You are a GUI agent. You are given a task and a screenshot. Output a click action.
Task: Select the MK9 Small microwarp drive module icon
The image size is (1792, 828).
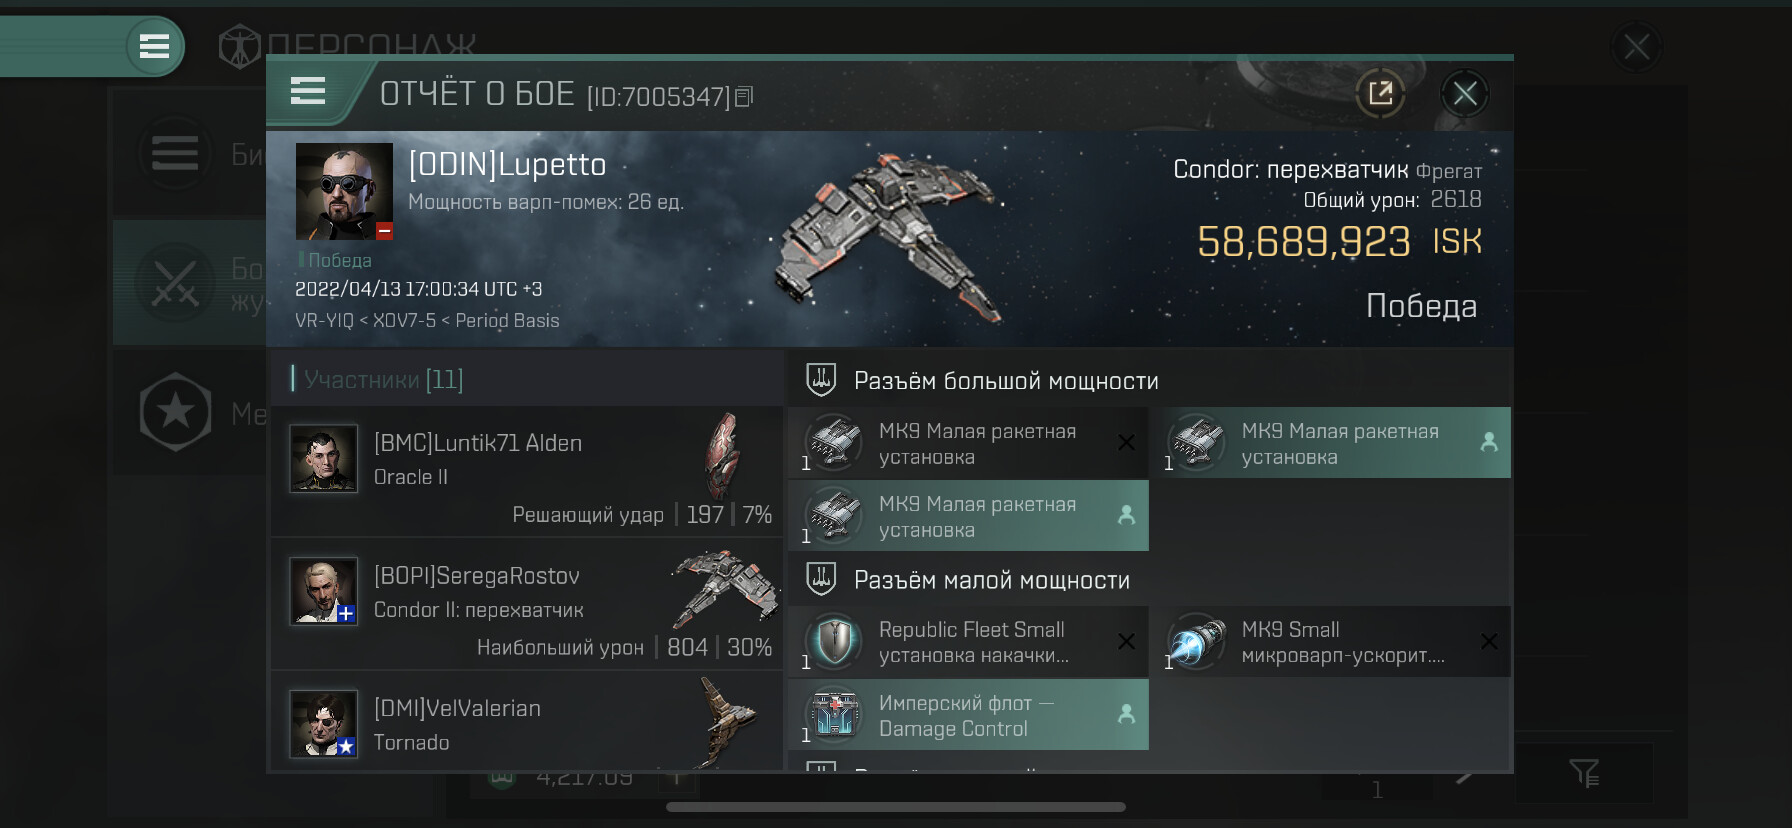tap(1196, 642)
